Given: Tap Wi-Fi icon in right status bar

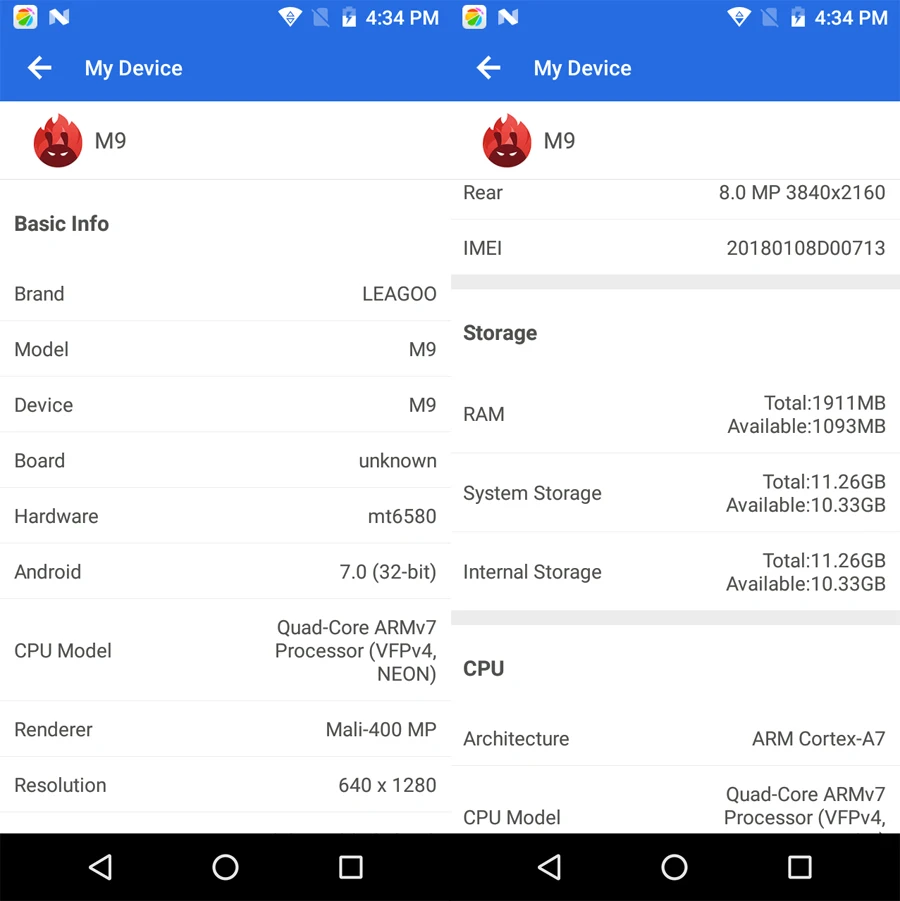Looking at the screenshot, I should click(739, 17).
